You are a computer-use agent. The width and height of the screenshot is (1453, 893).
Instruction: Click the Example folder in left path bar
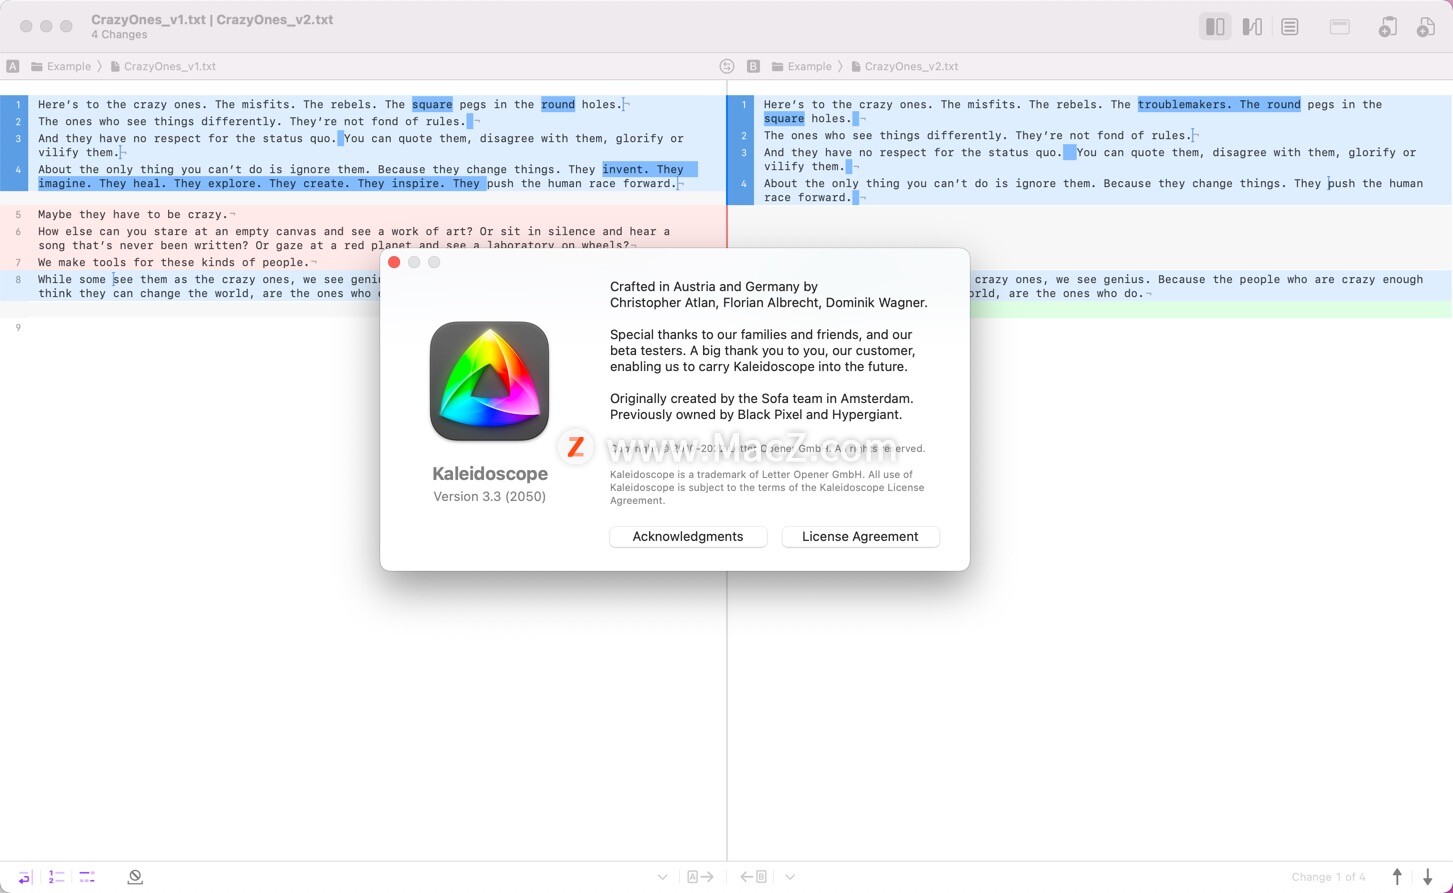[x=61, y=66]
